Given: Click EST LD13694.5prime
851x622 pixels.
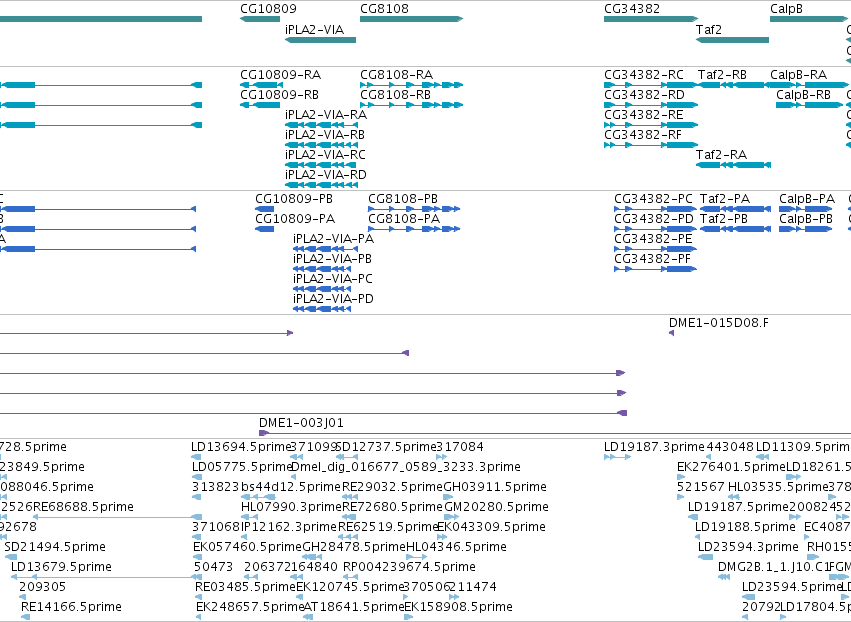Looking at the screenshot, I should click(241, 447).
